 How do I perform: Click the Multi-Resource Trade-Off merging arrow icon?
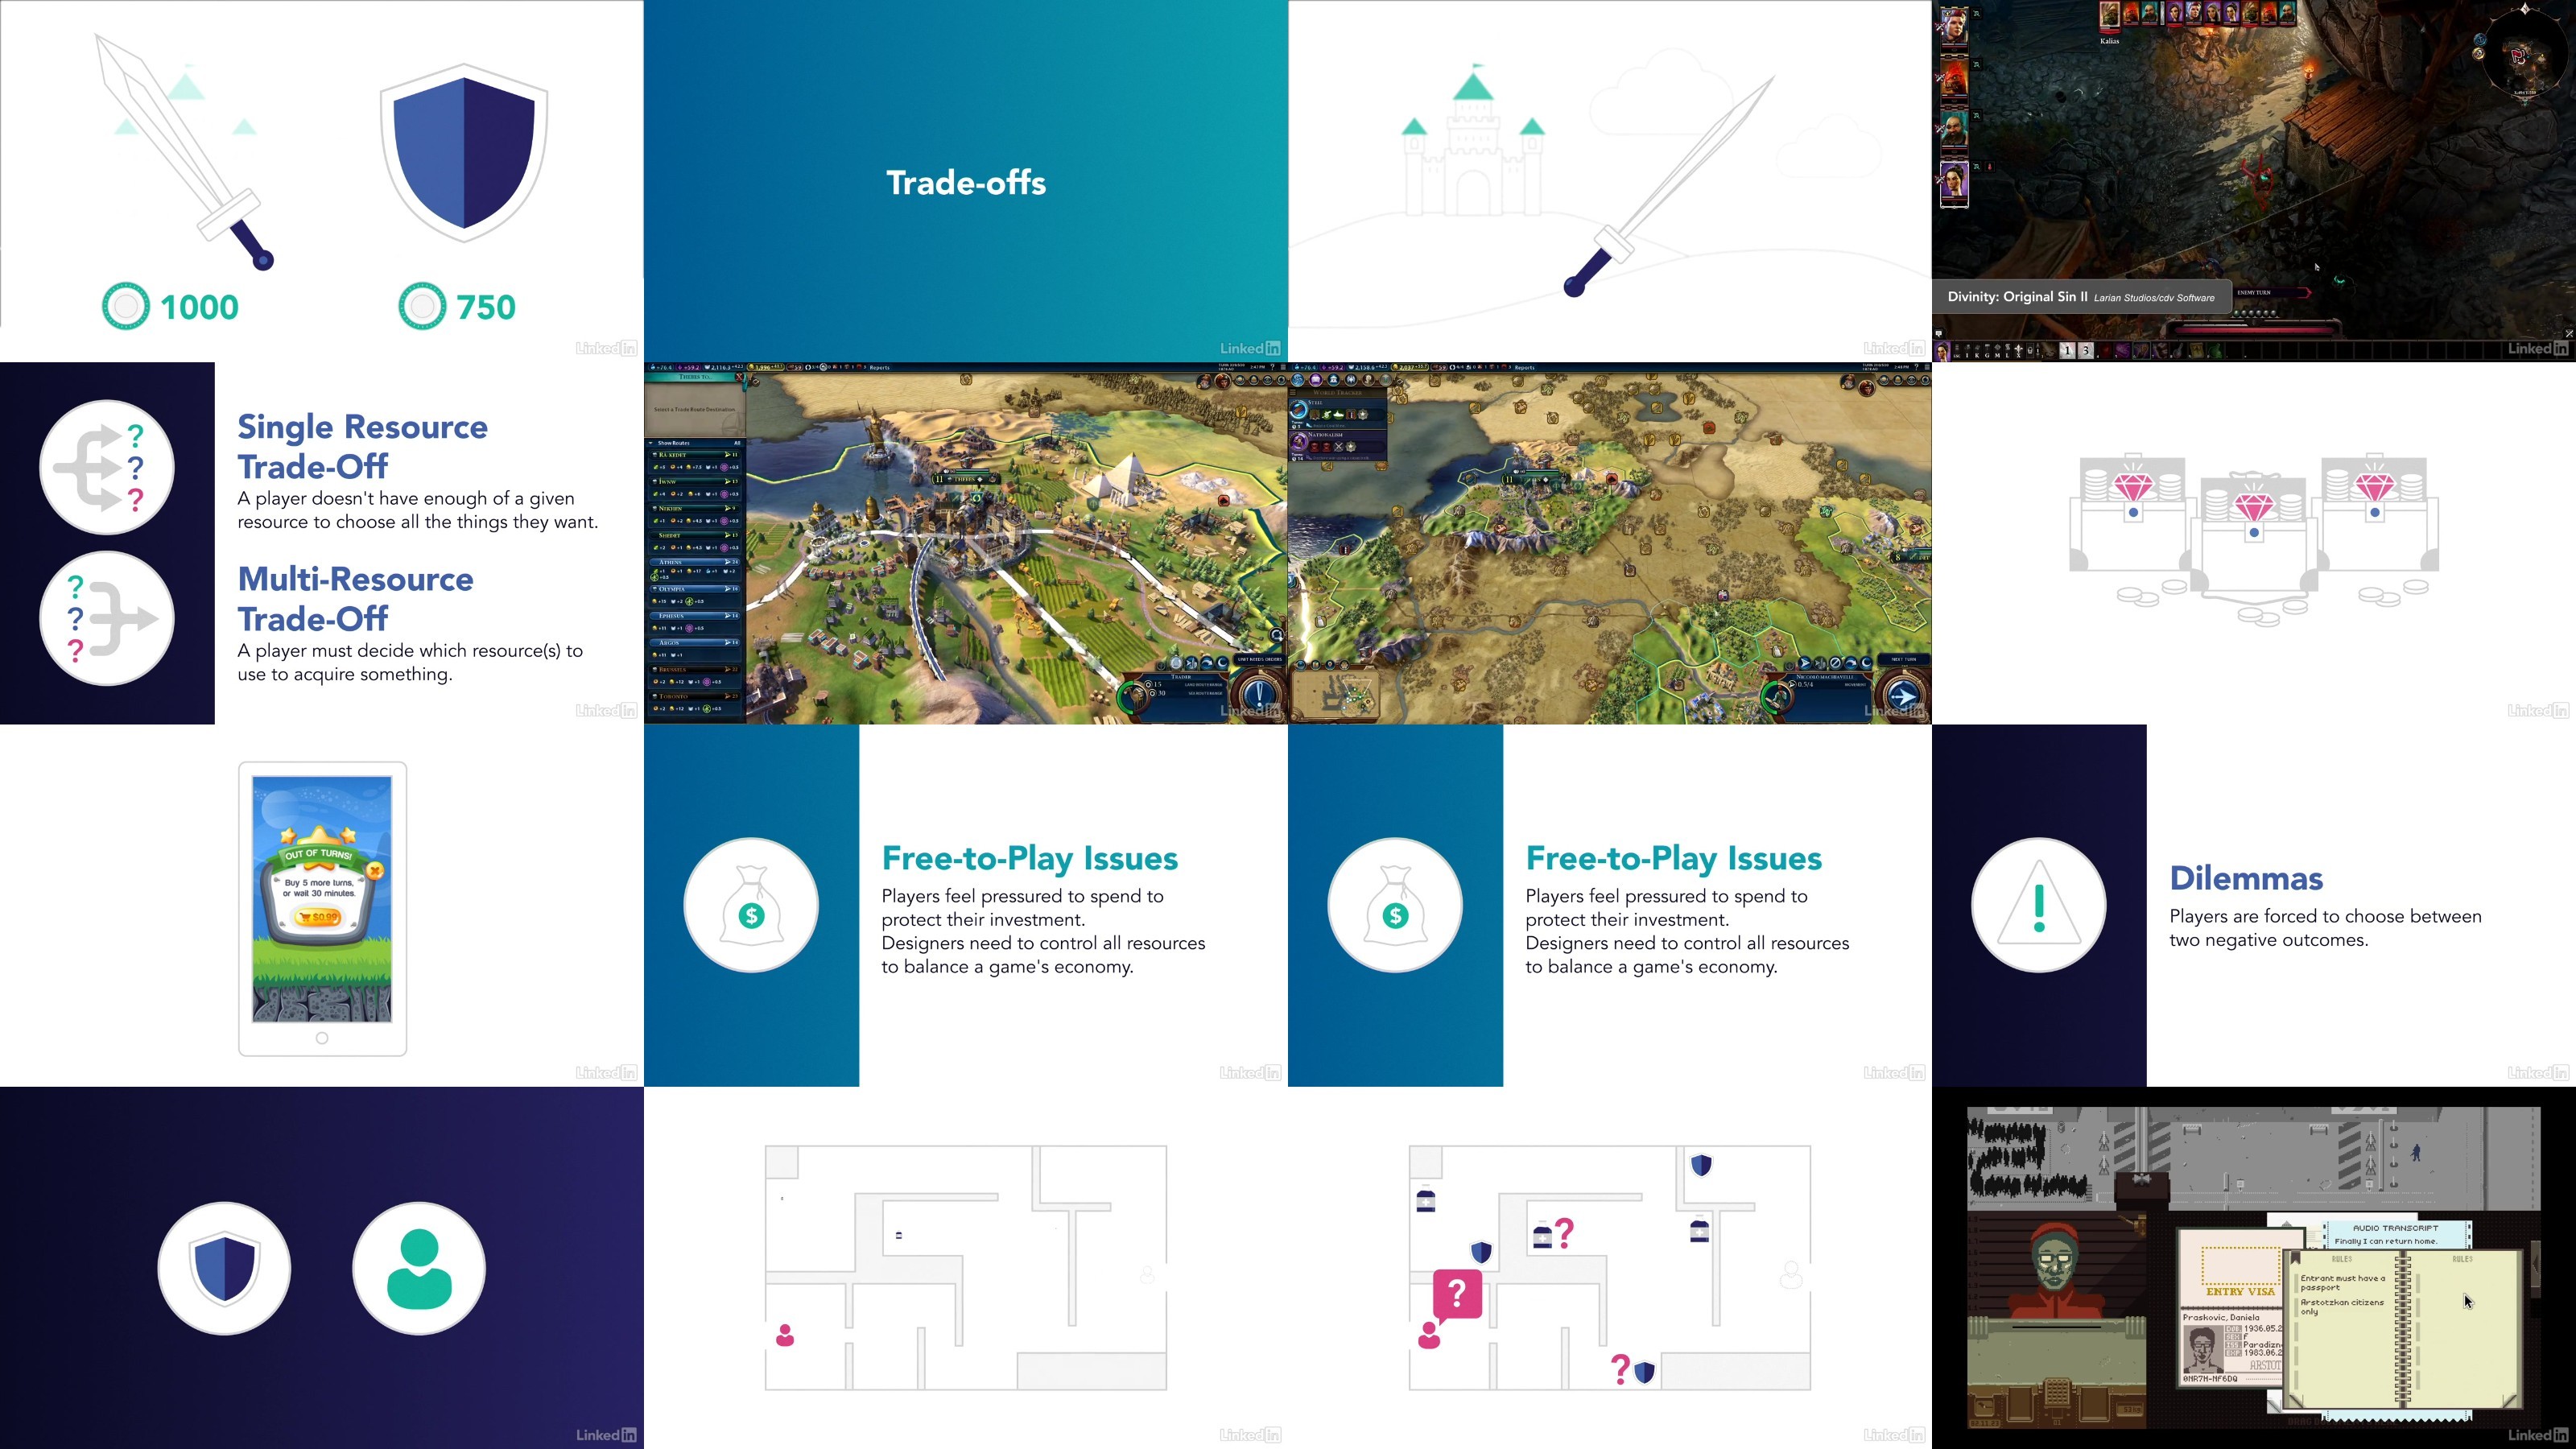tap(107, 619)
